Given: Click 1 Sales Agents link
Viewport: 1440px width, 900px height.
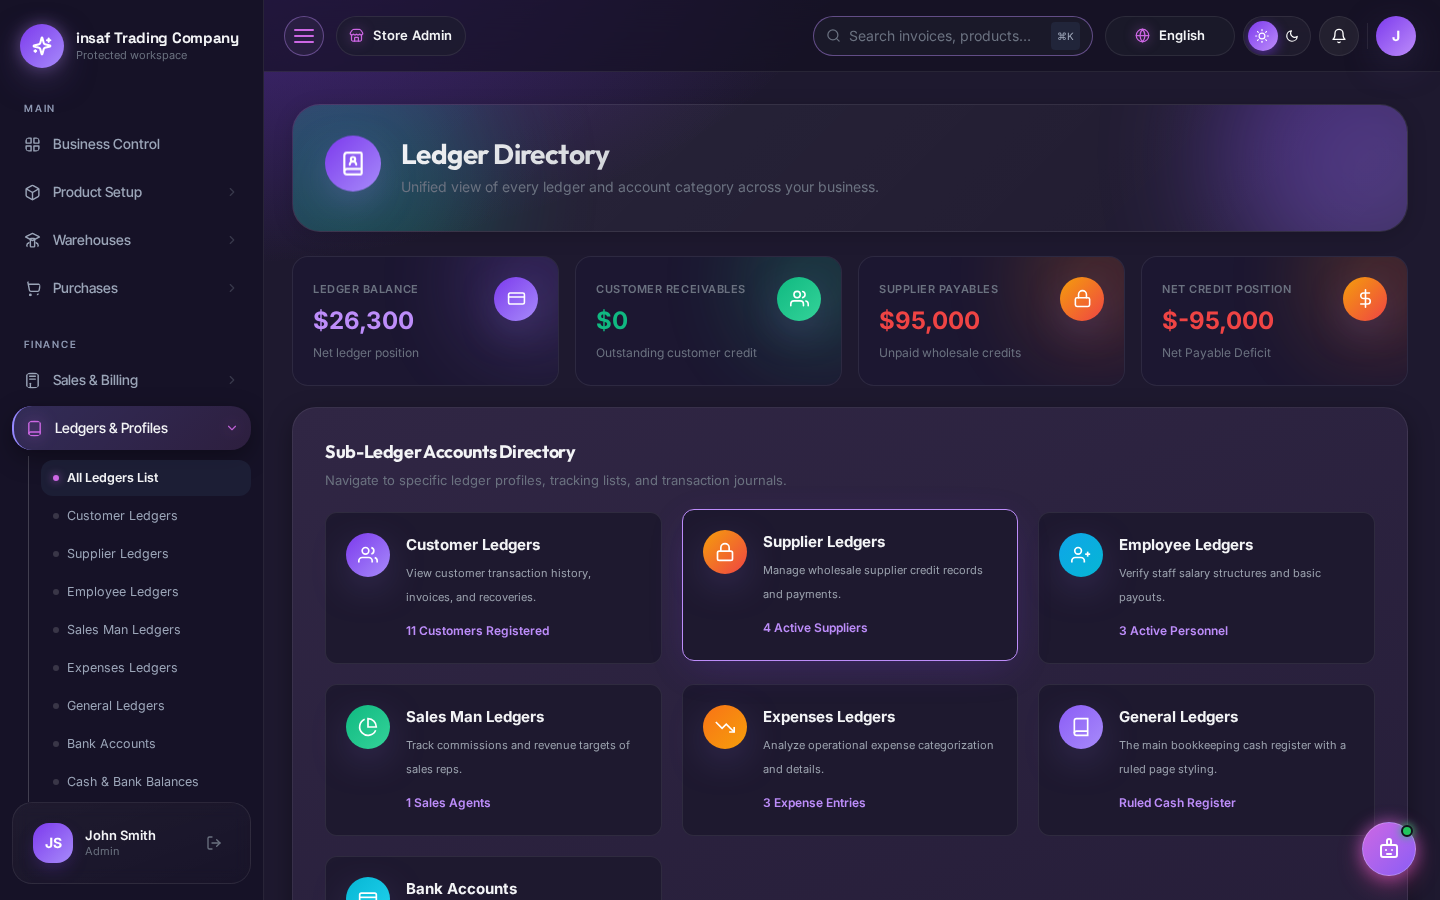Looking at the screenshot, I should coord(448,803).
